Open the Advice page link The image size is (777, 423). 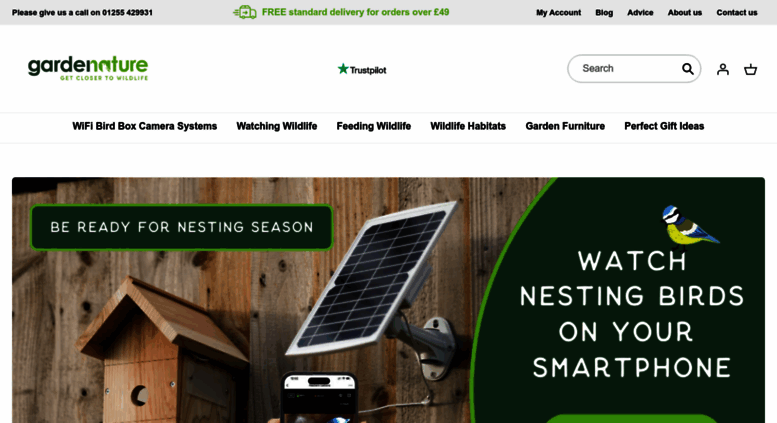pyautogui.click(x=640, y=12)
